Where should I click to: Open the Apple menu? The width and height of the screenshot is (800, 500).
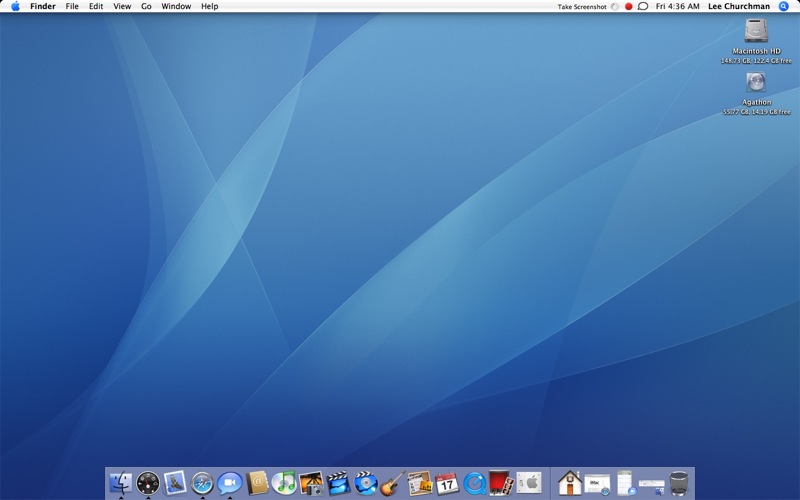pos(15,6)
